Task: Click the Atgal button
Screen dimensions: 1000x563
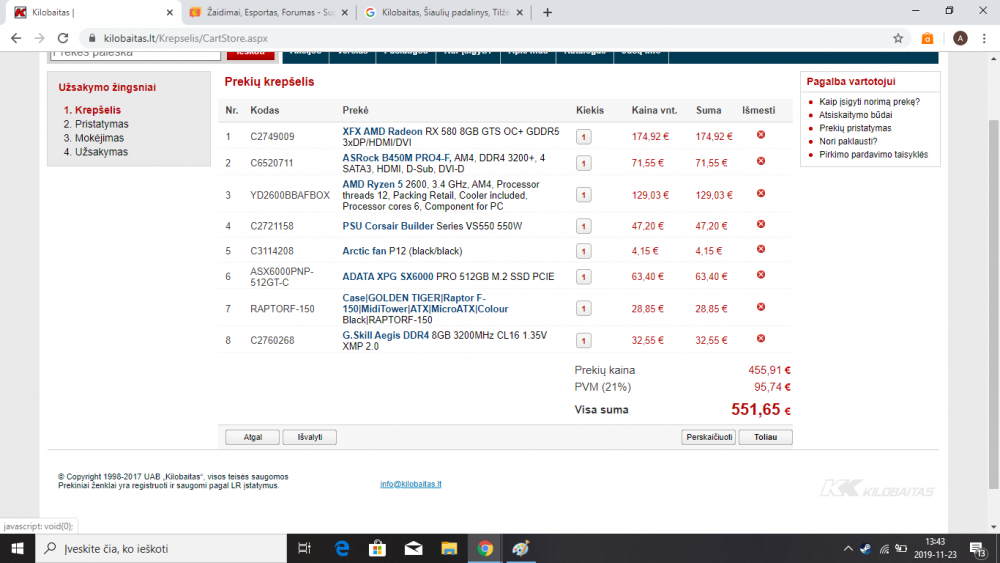Action: (253, 437)
